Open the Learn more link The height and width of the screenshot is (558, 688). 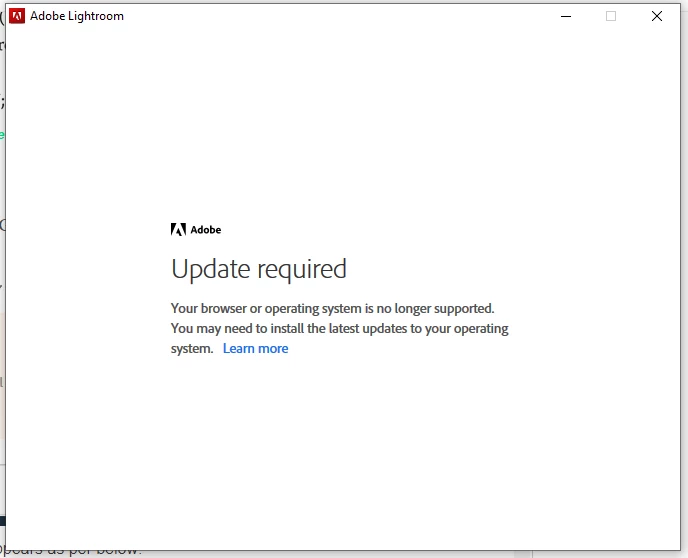pyautogui.click(x=255, y=348)
